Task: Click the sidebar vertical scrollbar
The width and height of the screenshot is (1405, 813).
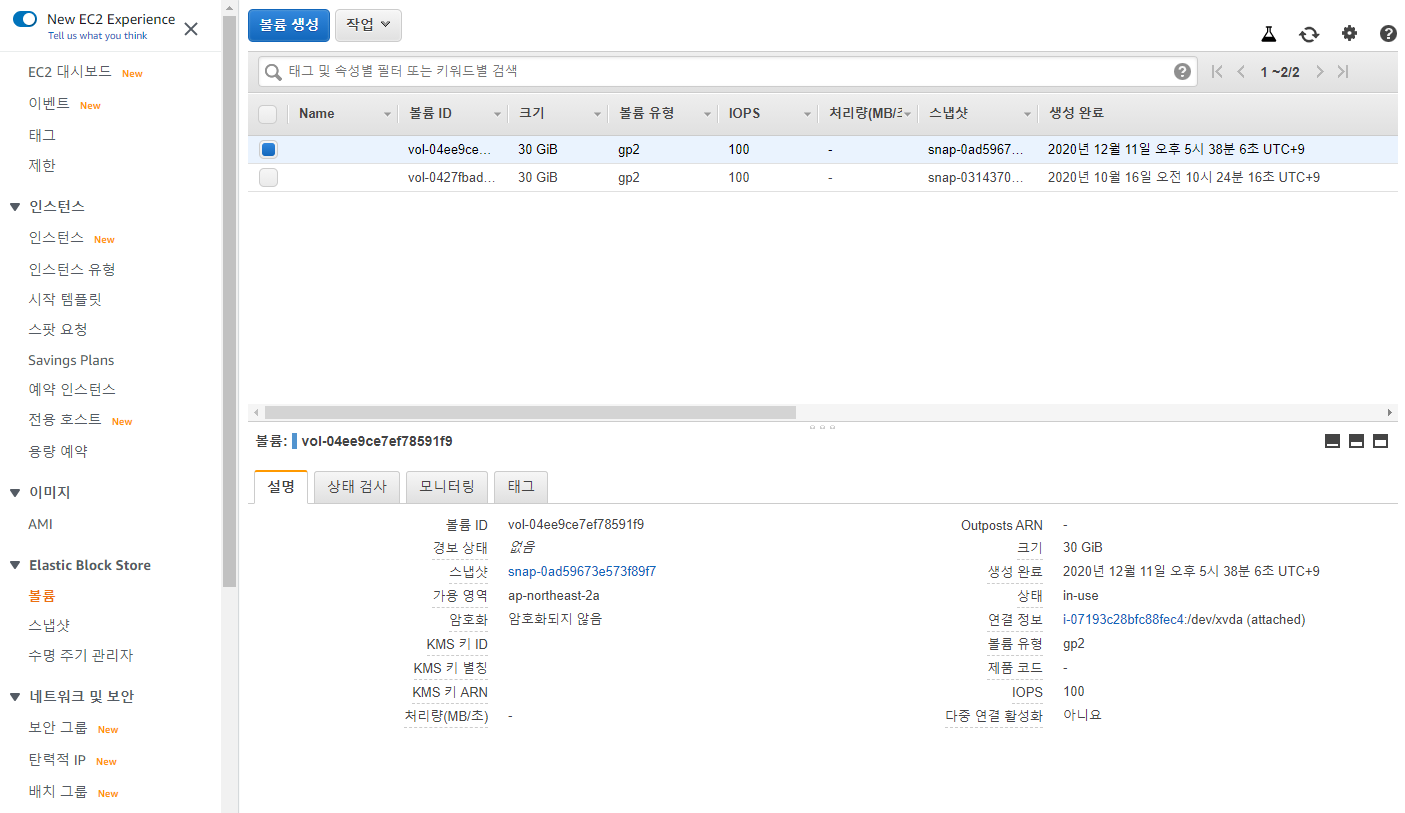Action: 230,300
